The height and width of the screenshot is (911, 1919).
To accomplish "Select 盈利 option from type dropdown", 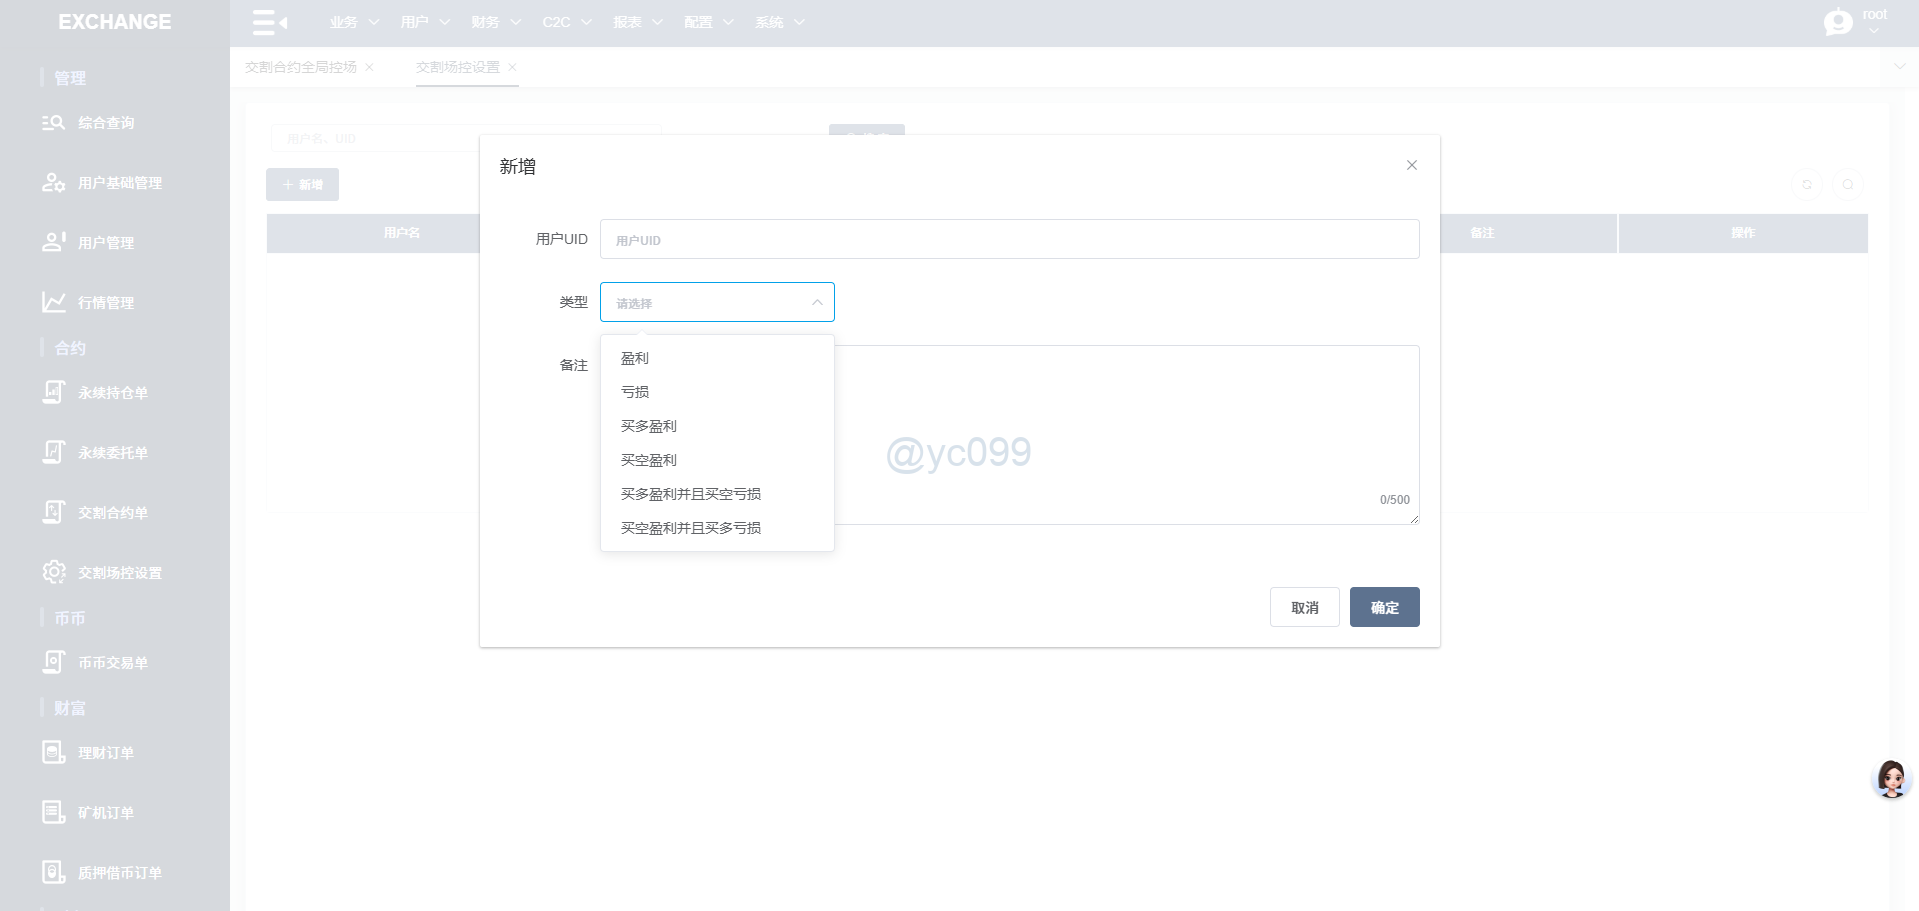I will click(x=635, y=358).
